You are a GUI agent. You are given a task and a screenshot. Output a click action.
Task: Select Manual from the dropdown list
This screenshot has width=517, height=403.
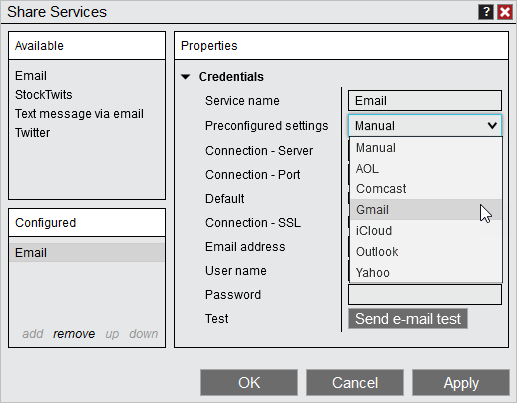click(x=425, y=148)
